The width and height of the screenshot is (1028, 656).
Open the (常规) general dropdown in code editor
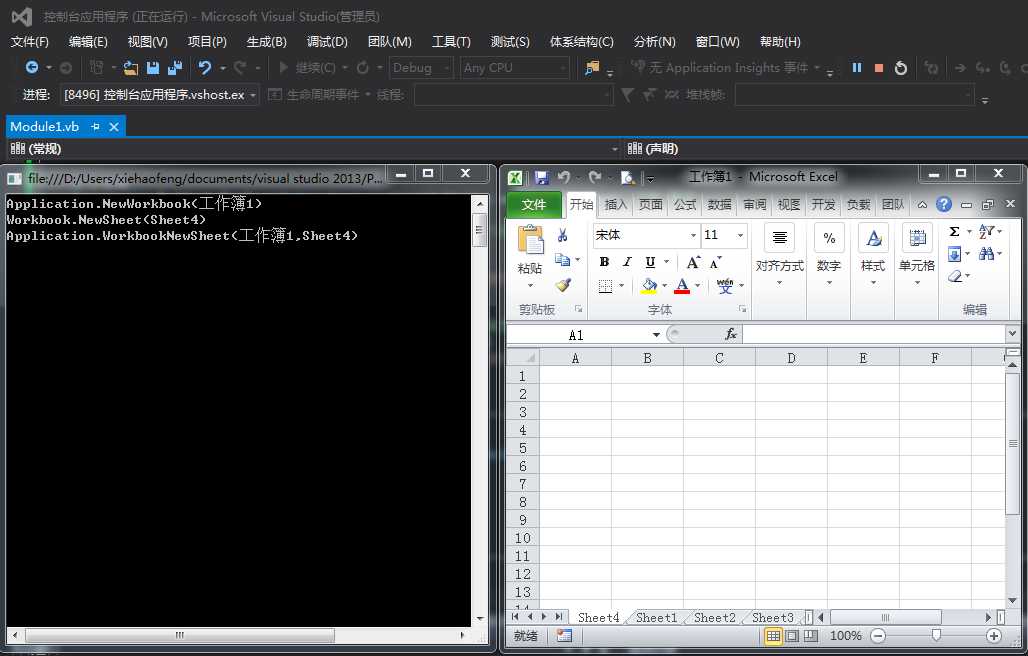click(614, 149)
